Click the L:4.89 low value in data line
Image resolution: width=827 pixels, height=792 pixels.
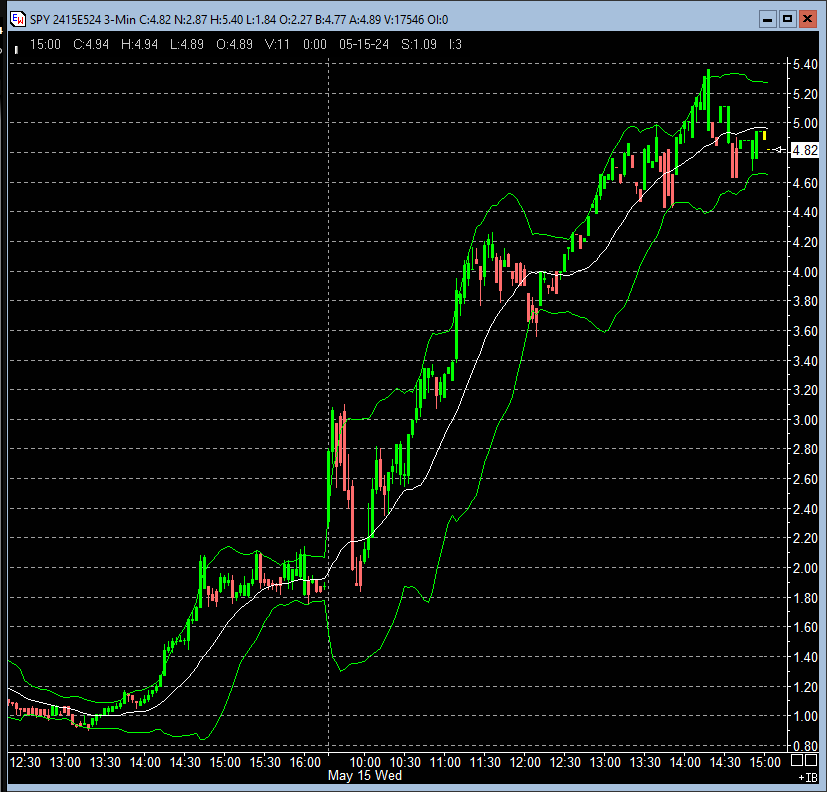[x=187, y=44]
